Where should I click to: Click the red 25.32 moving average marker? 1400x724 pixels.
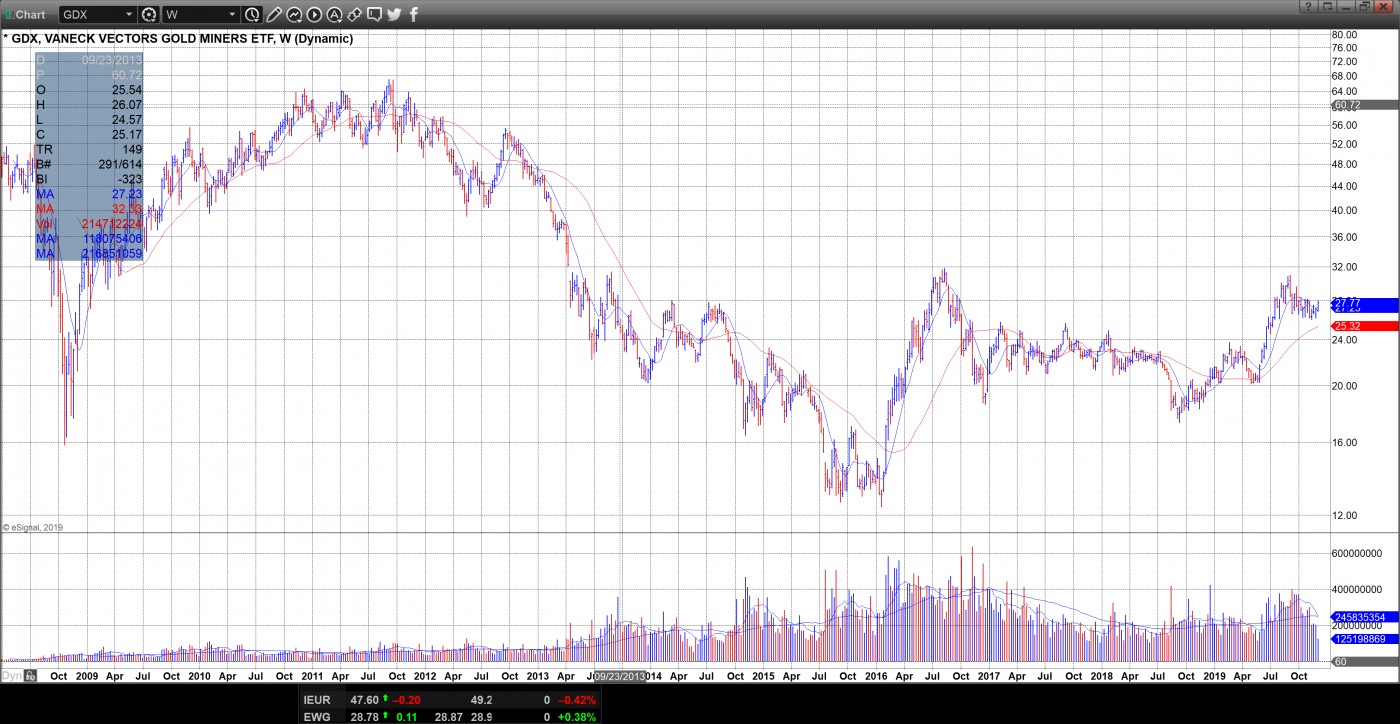(1365, 326)
